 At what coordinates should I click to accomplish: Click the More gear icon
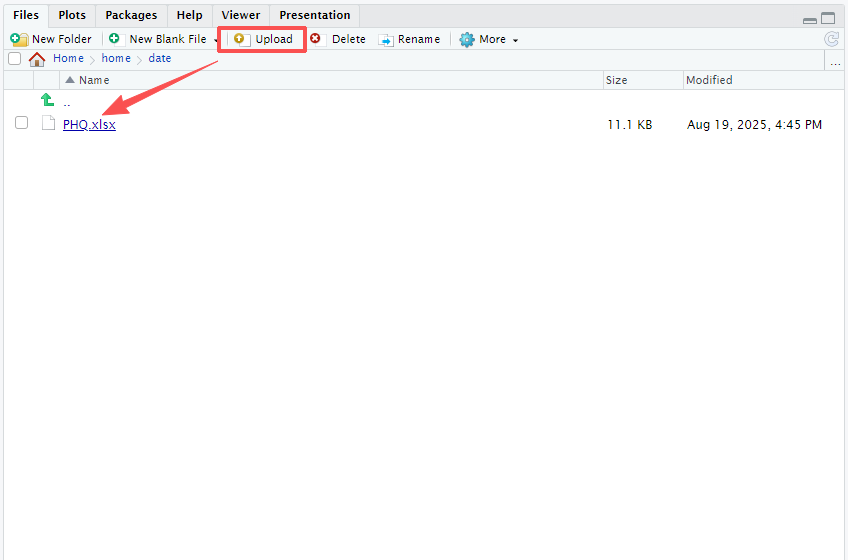[467, 39]
